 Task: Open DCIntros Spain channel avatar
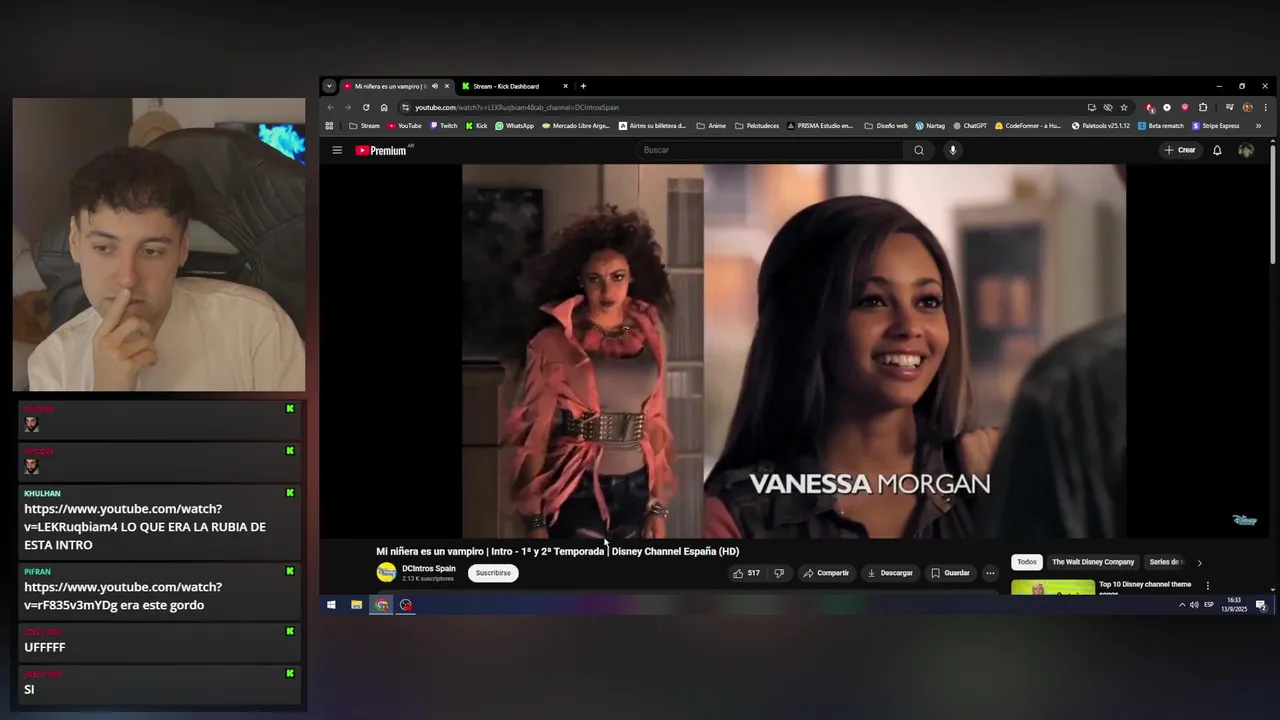386,572
